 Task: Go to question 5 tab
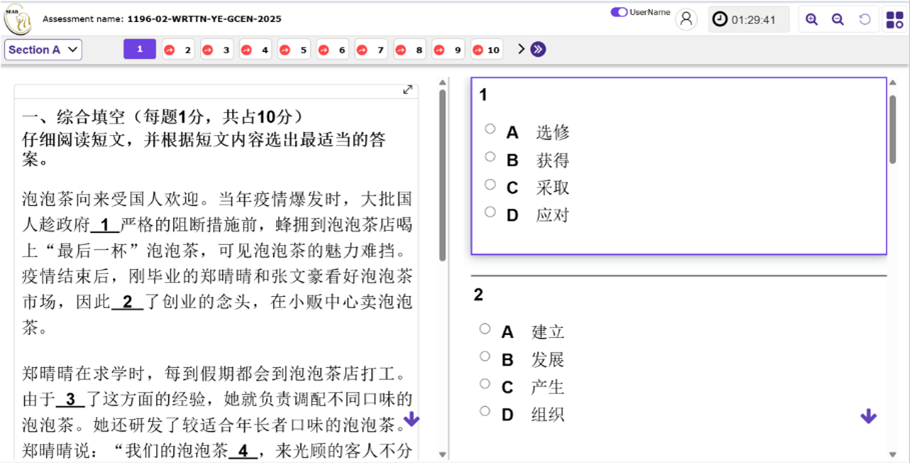(294, 50)
